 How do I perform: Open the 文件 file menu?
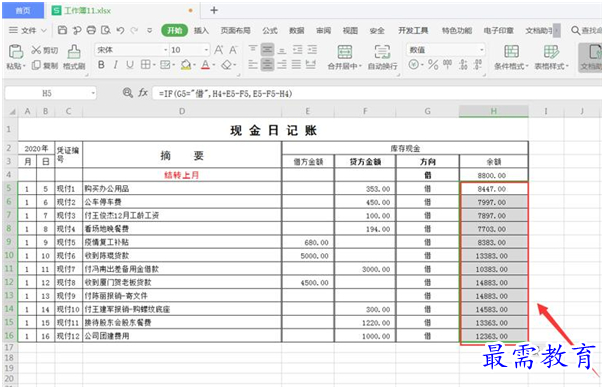[27, 30]
